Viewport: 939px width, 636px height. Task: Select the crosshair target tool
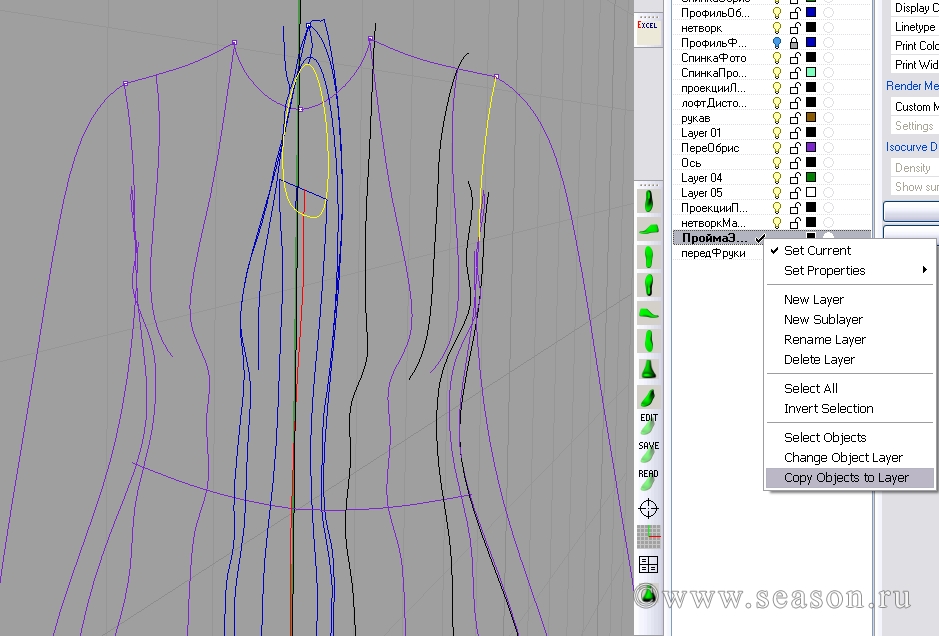pyautogui.click(x=648, y=509)
